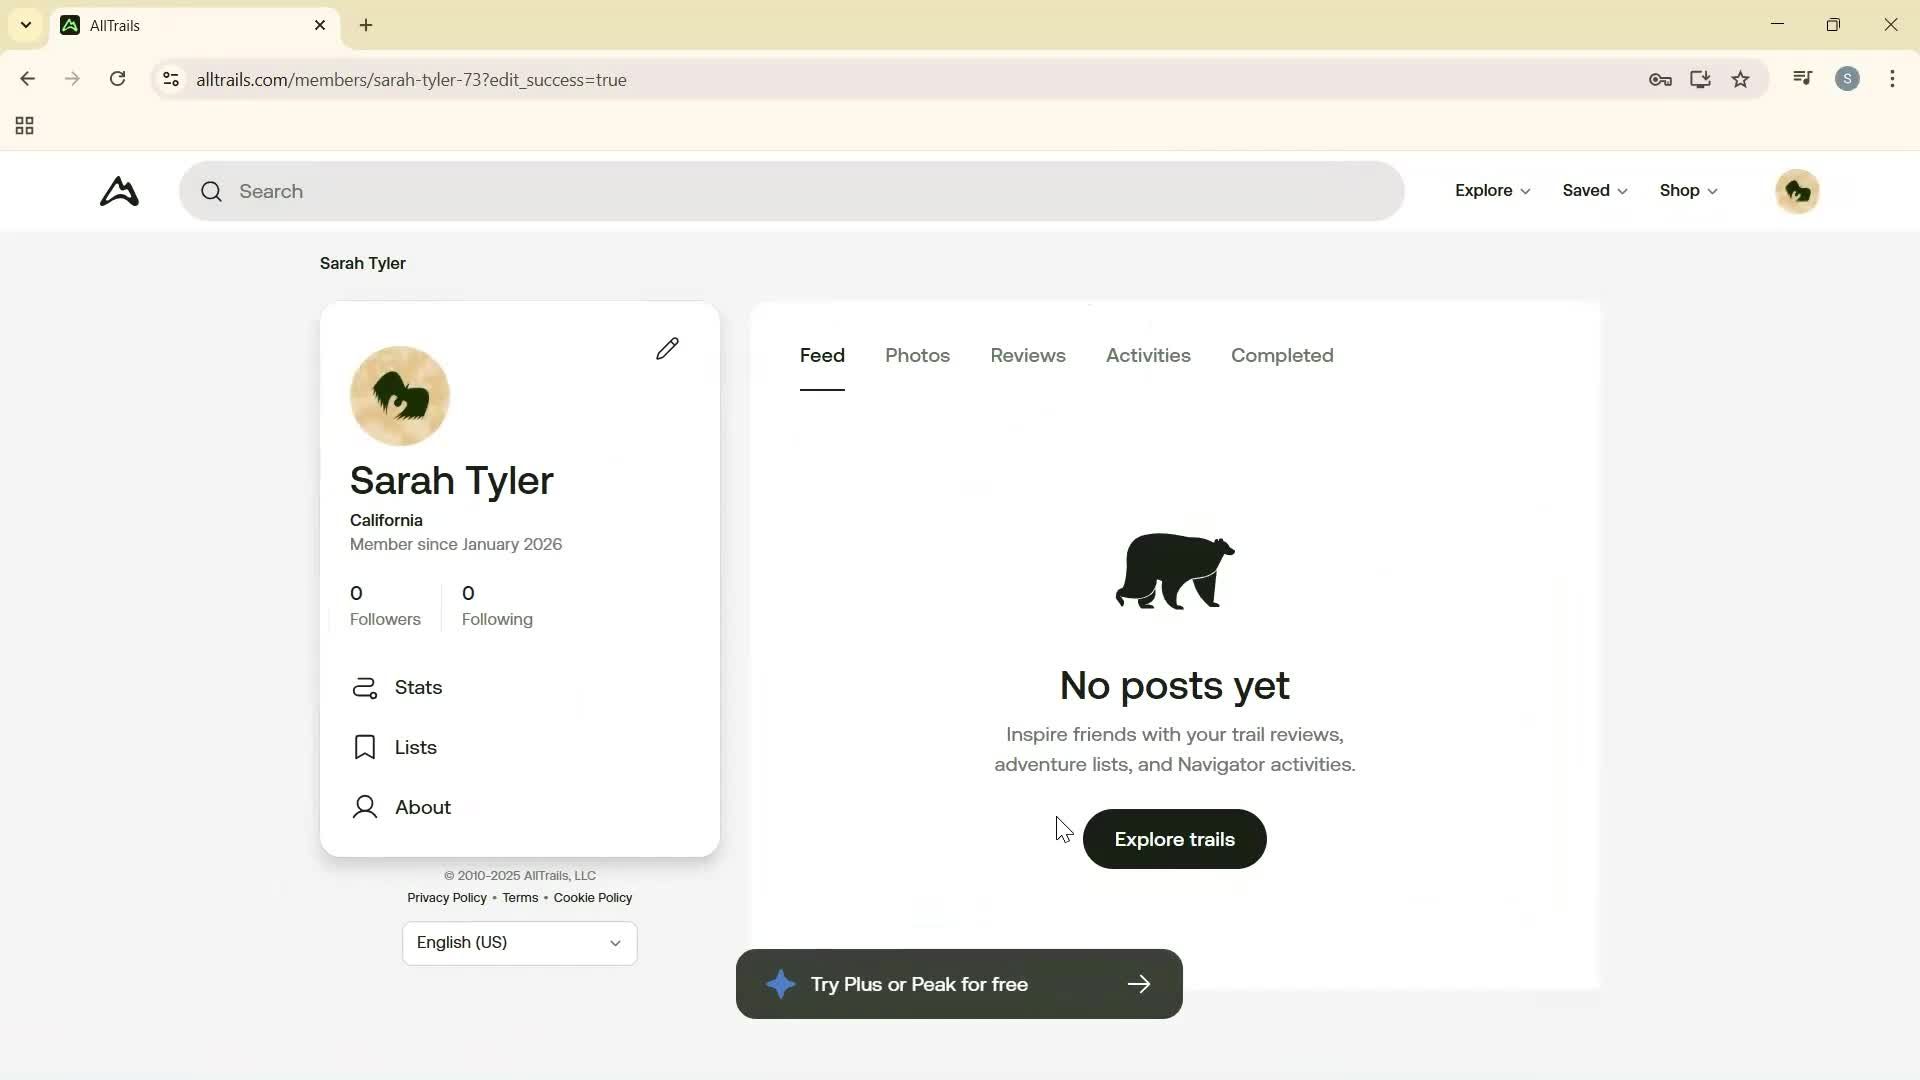The width and height of the screenshot is (1920, 1080).
Task: Open a new browser tab
Action: 366,25
